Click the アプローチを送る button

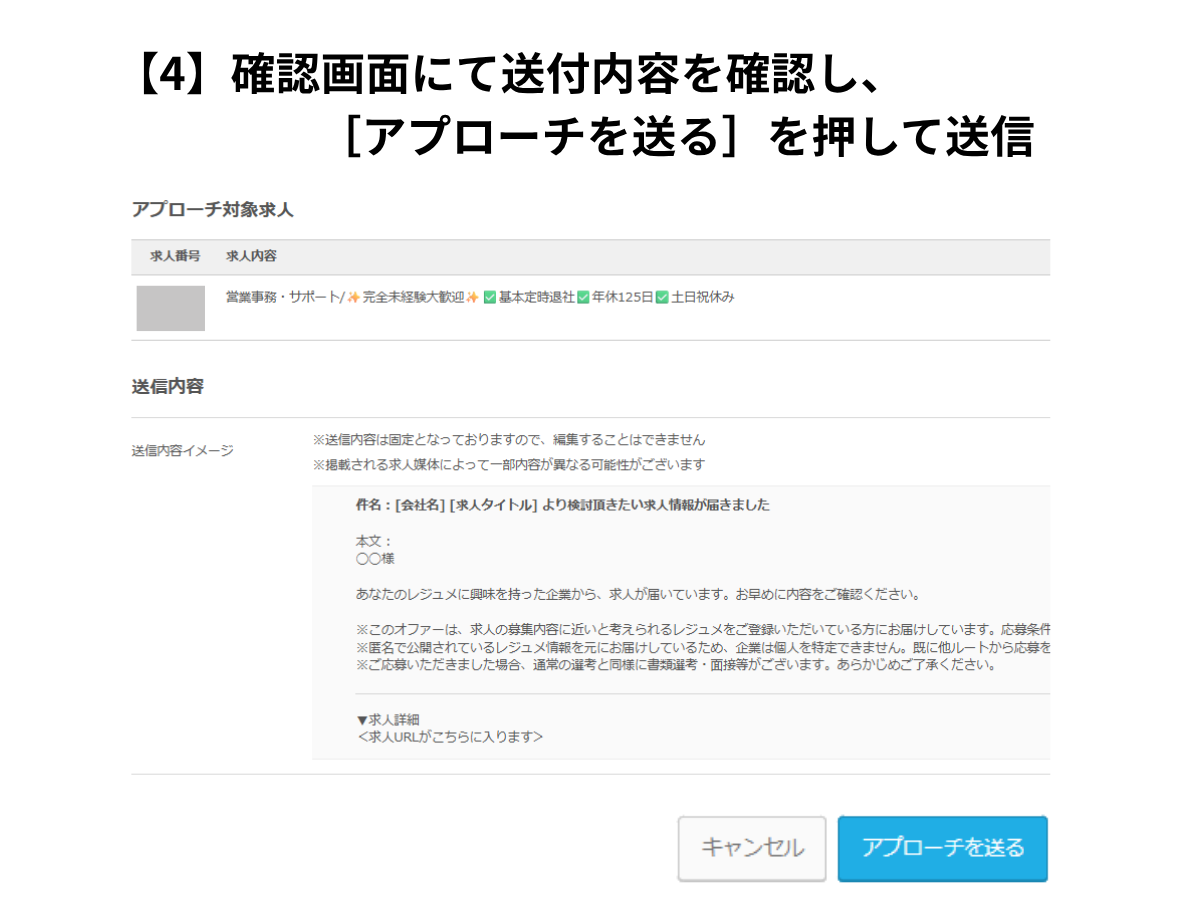[x=942, y=848]
